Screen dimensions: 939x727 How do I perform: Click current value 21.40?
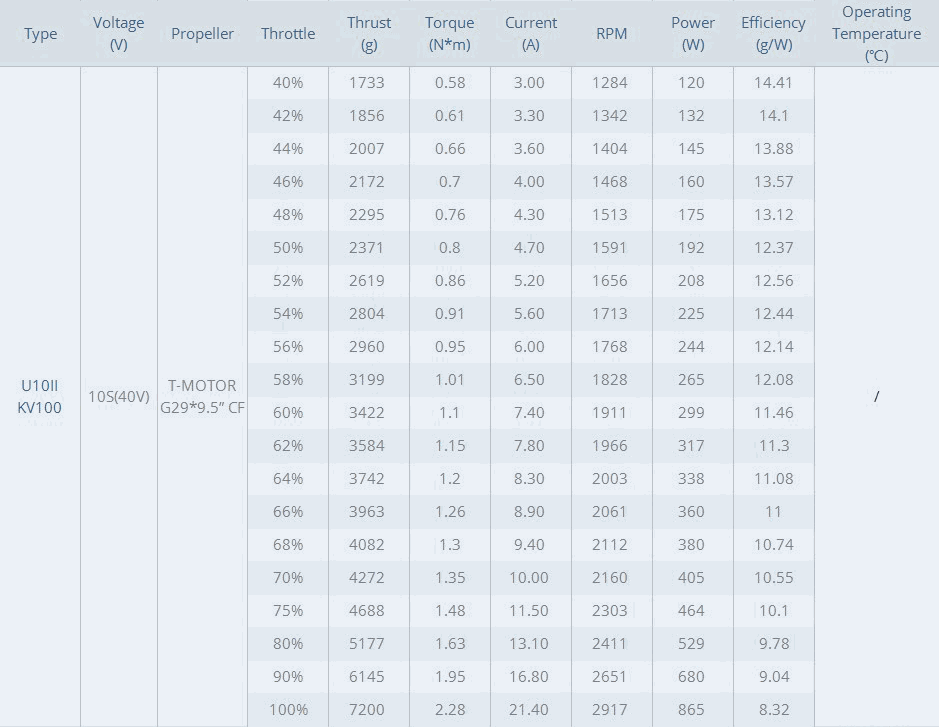tap(529, 710)
